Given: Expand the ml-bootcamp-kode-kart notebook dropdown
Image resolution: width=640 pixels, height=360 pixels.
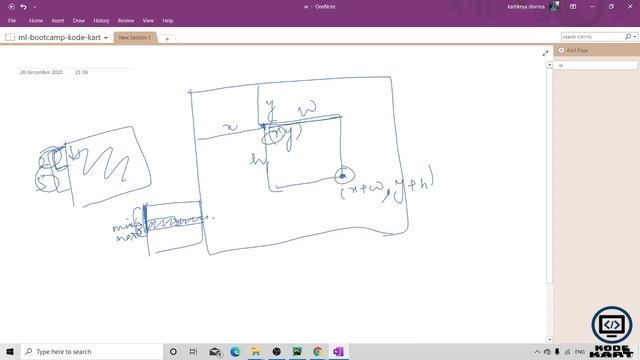Looking at the screenshot, I should 106,38.
